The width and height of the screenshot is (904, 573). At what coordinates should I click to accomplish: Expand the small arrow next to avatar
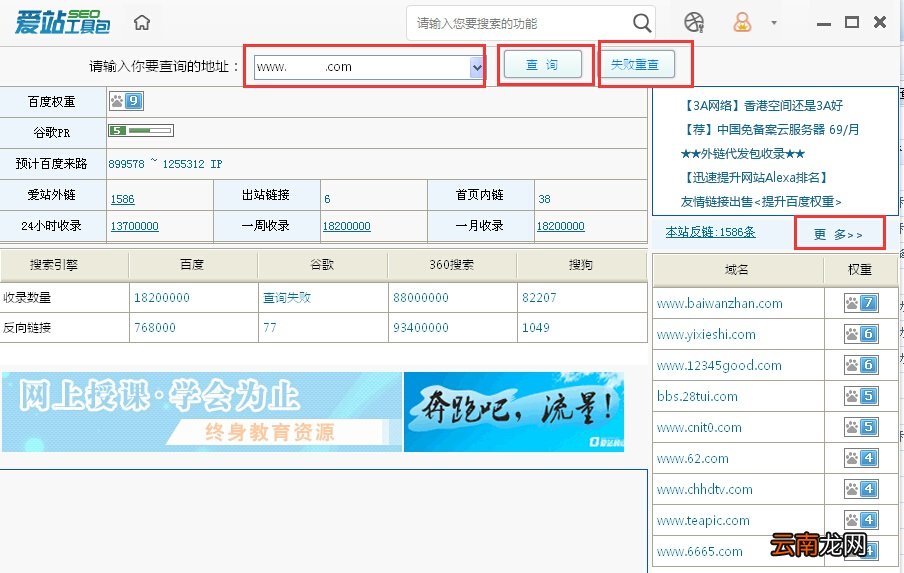coord(774,23)
